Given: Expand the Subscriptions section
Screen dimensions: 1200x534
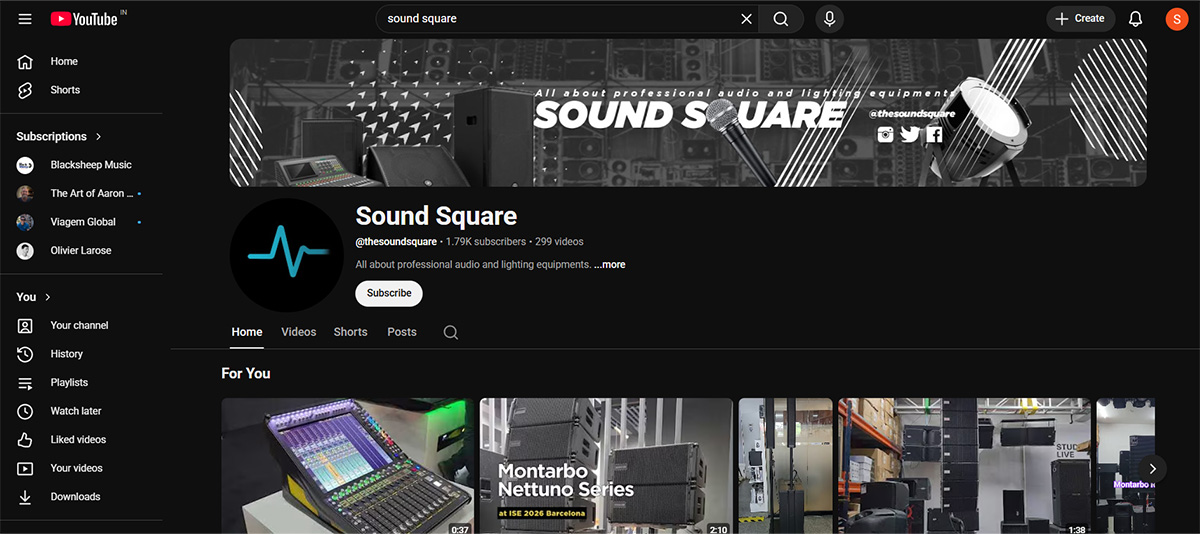Looking at the screenshot, I should [59, 137].
